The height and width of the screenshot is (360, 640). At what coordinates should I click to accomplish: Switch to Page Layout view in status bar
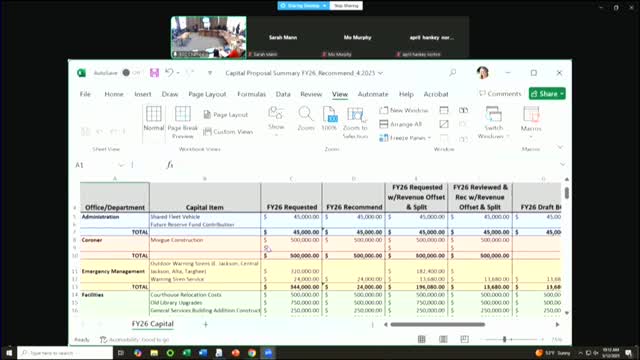click(x=443, y=339)
